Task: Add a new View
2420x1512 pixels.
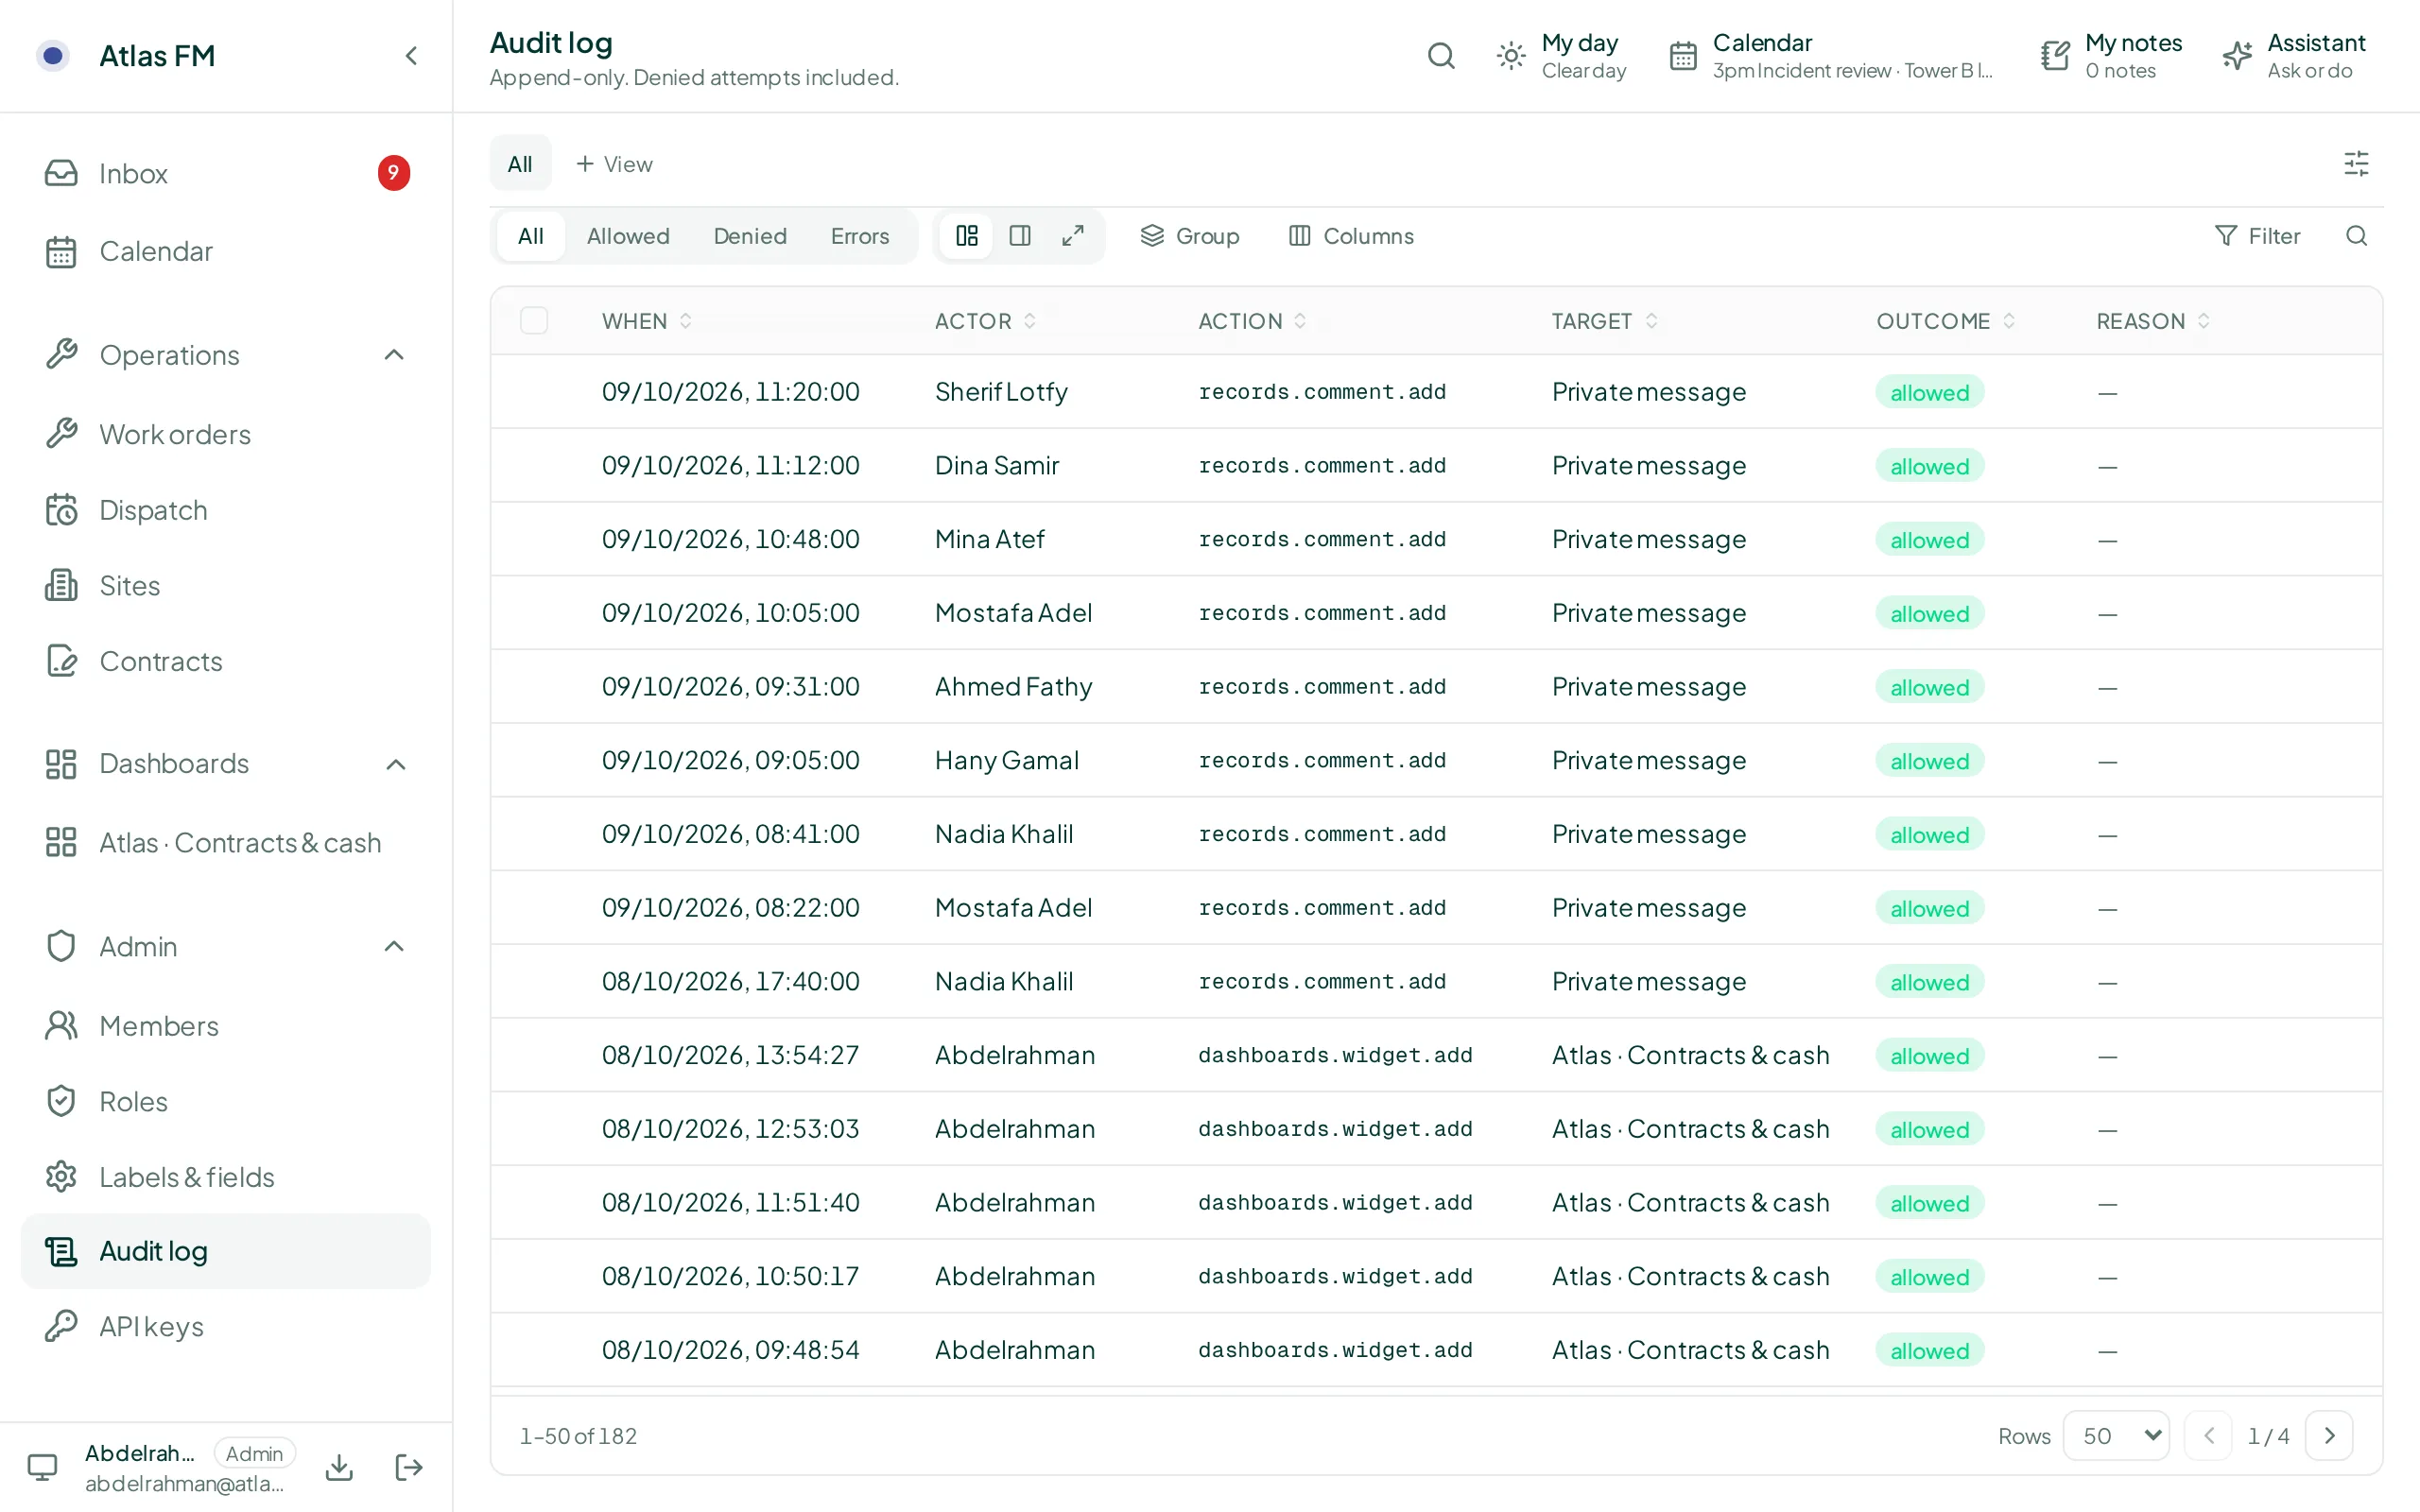Action: pos(614,164)
